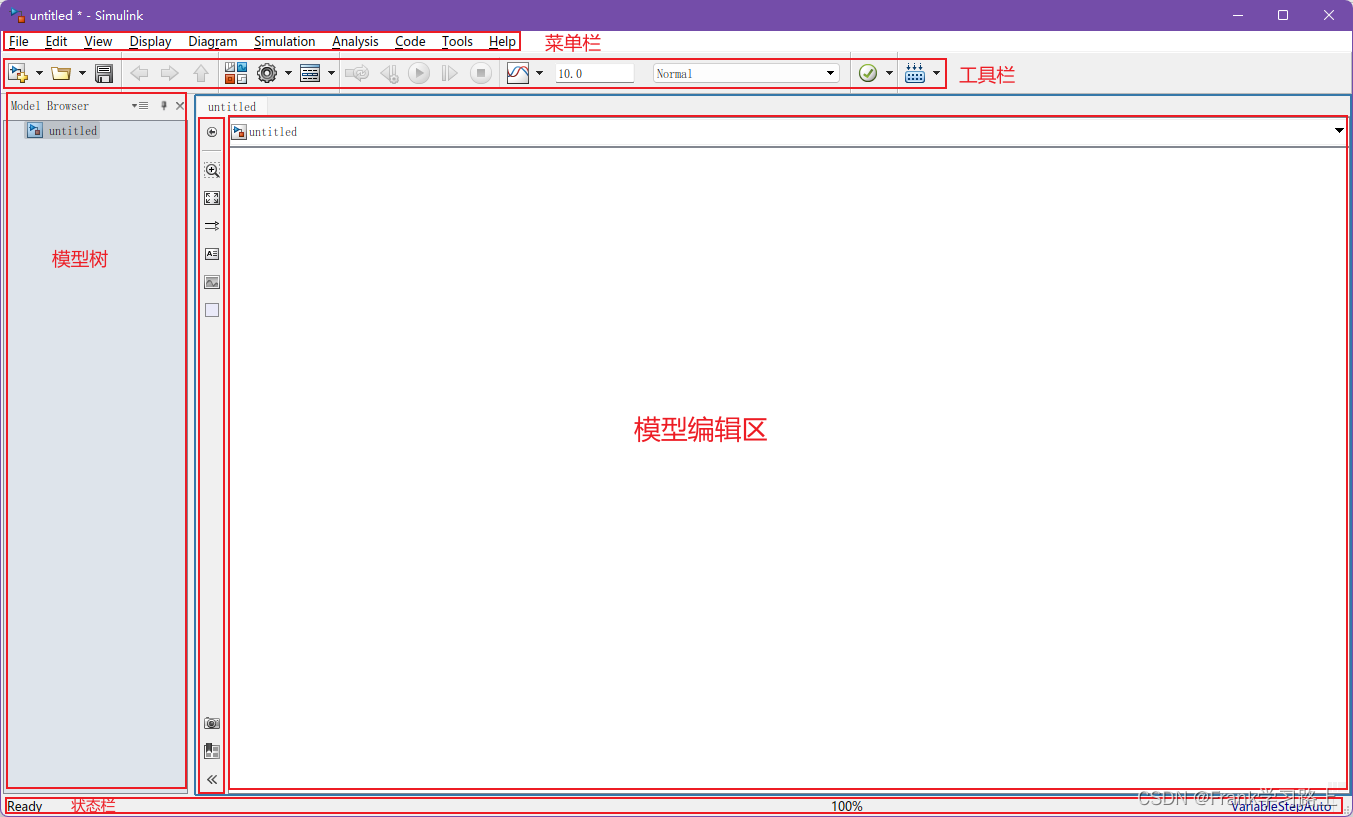This screenshot has height=817, width=1353.
Task: Switch to the untitled tab
Action: pos(231,106)
